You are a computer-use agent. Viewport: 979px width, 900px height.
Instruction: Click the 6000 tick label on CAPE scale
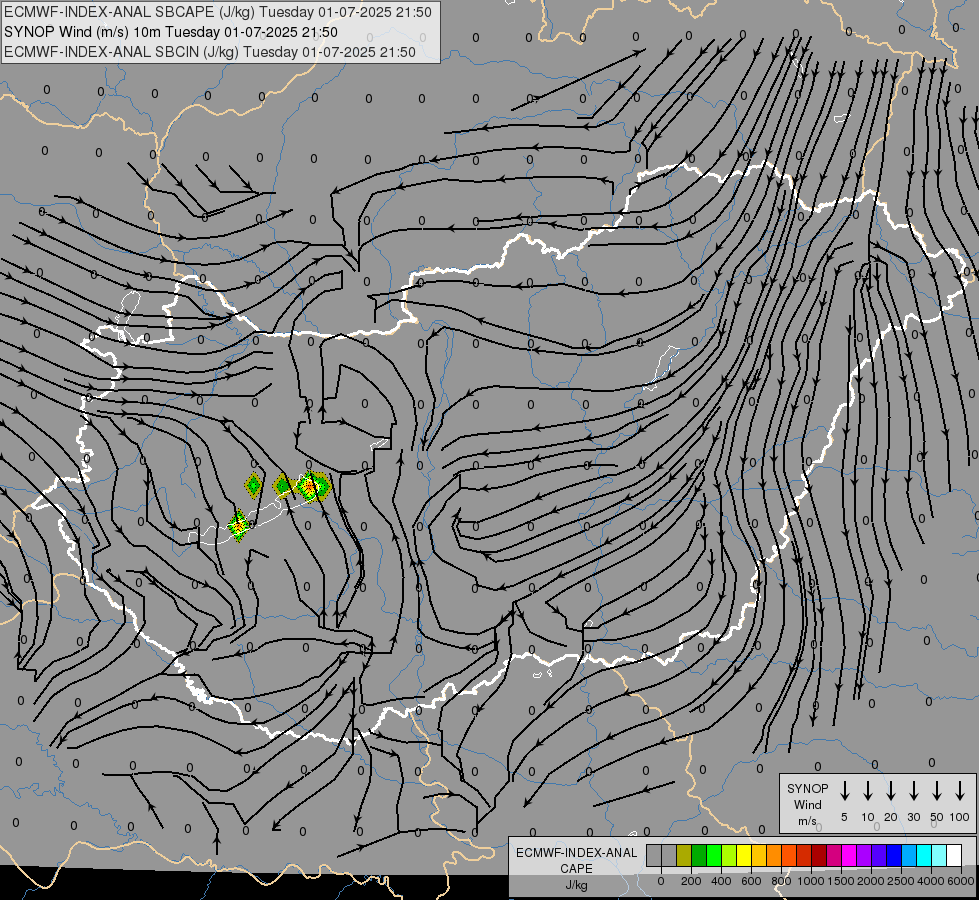tap(961, 881)
